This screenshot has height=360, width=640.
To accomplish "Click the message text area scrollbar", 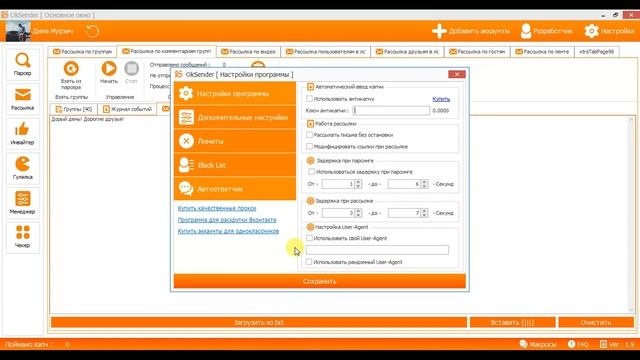I will point(631,214).
